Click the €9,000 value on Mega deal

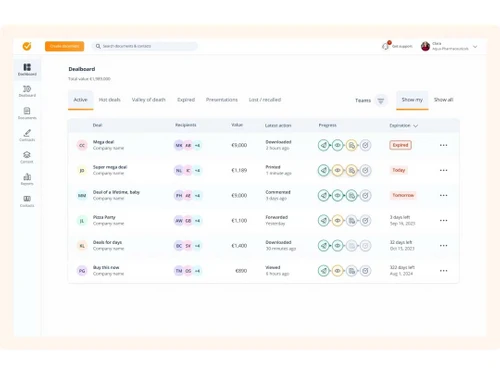click(x=239, y=145)
